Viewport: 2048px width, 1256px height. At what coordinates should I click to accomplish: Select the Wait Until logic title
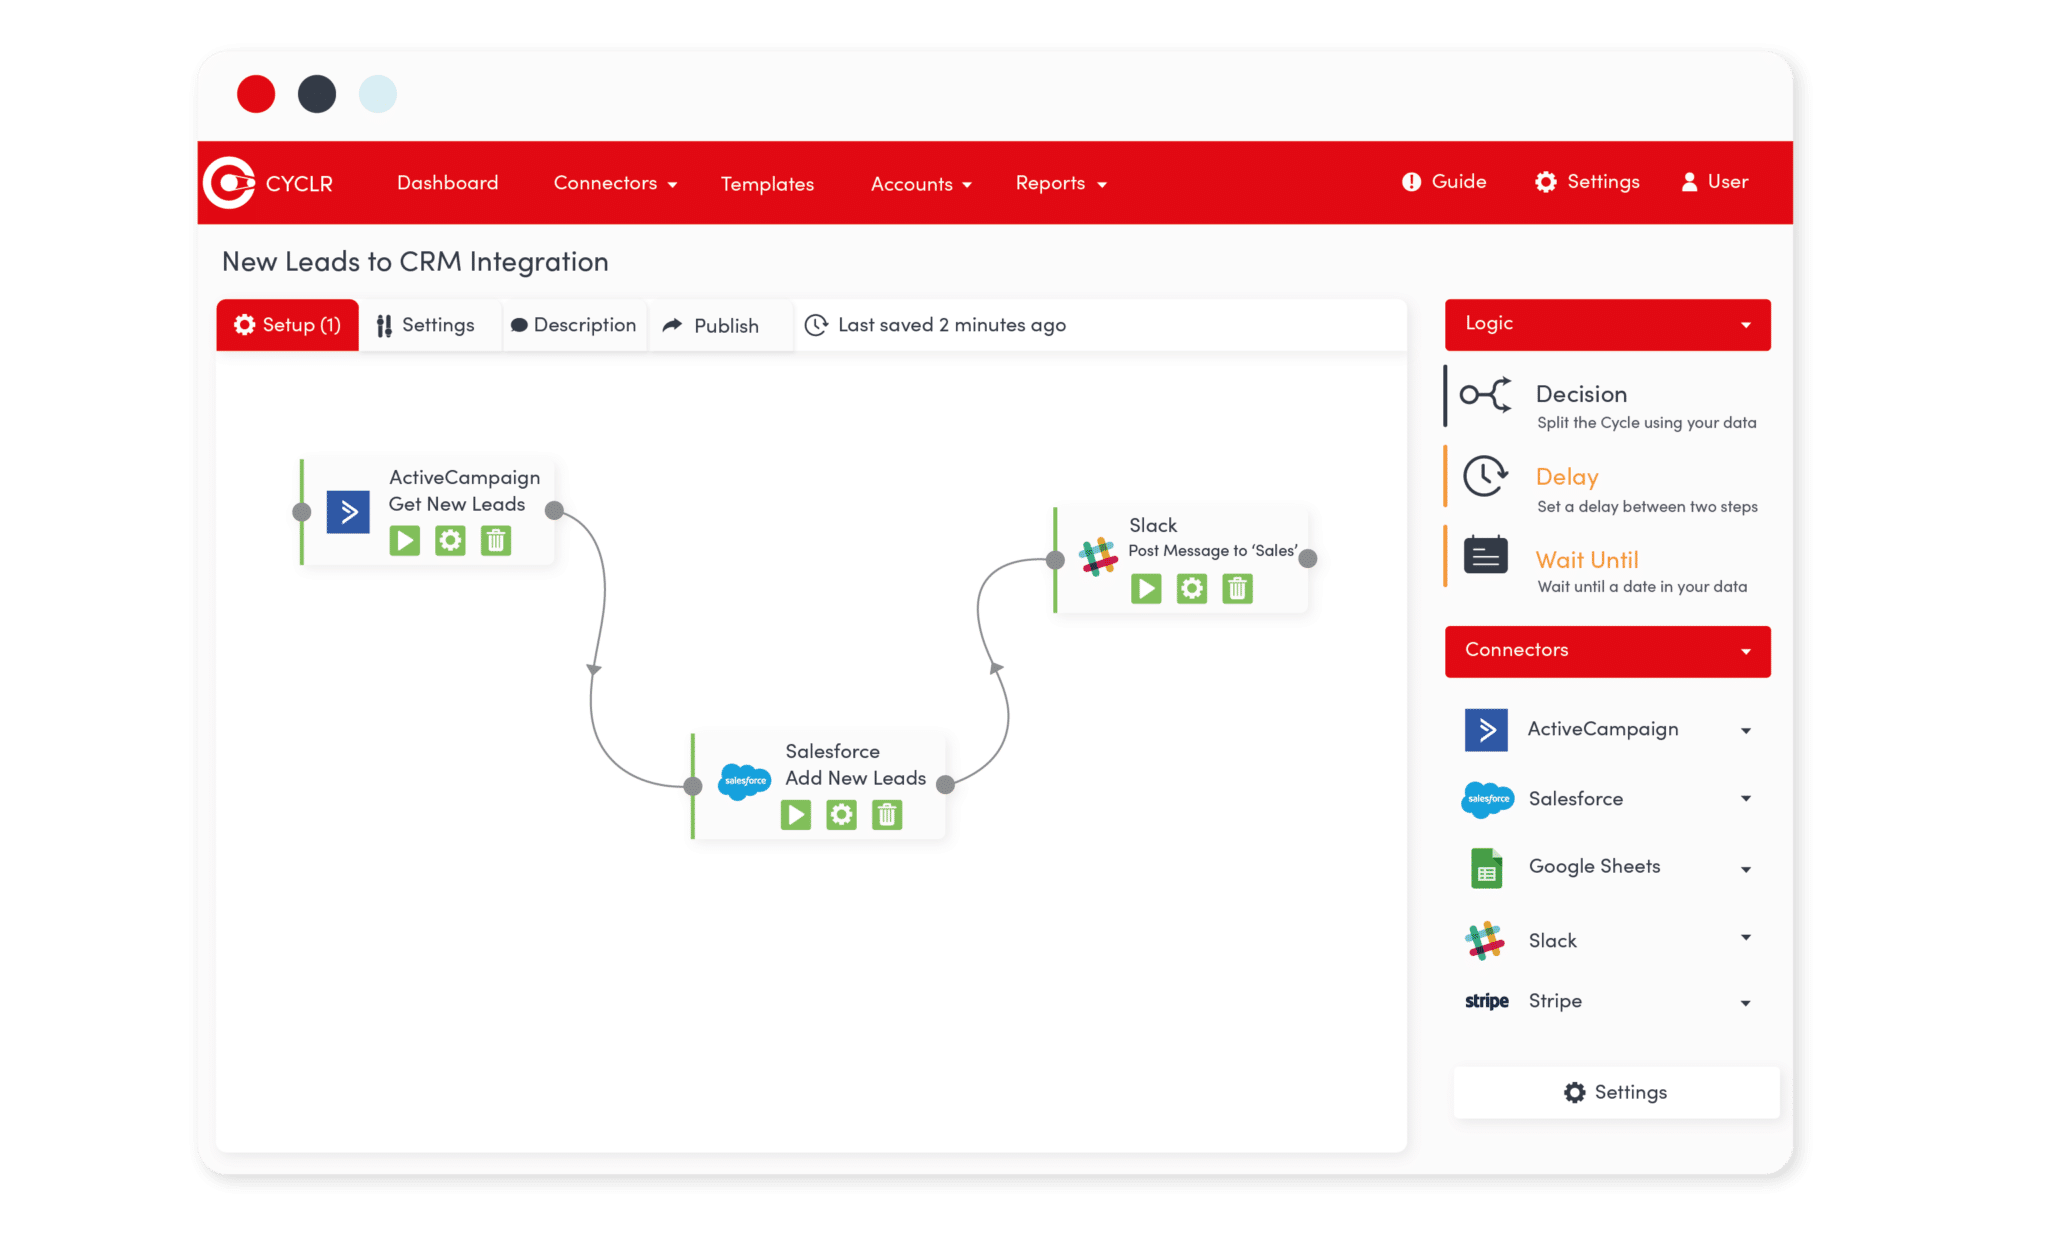1587,560
